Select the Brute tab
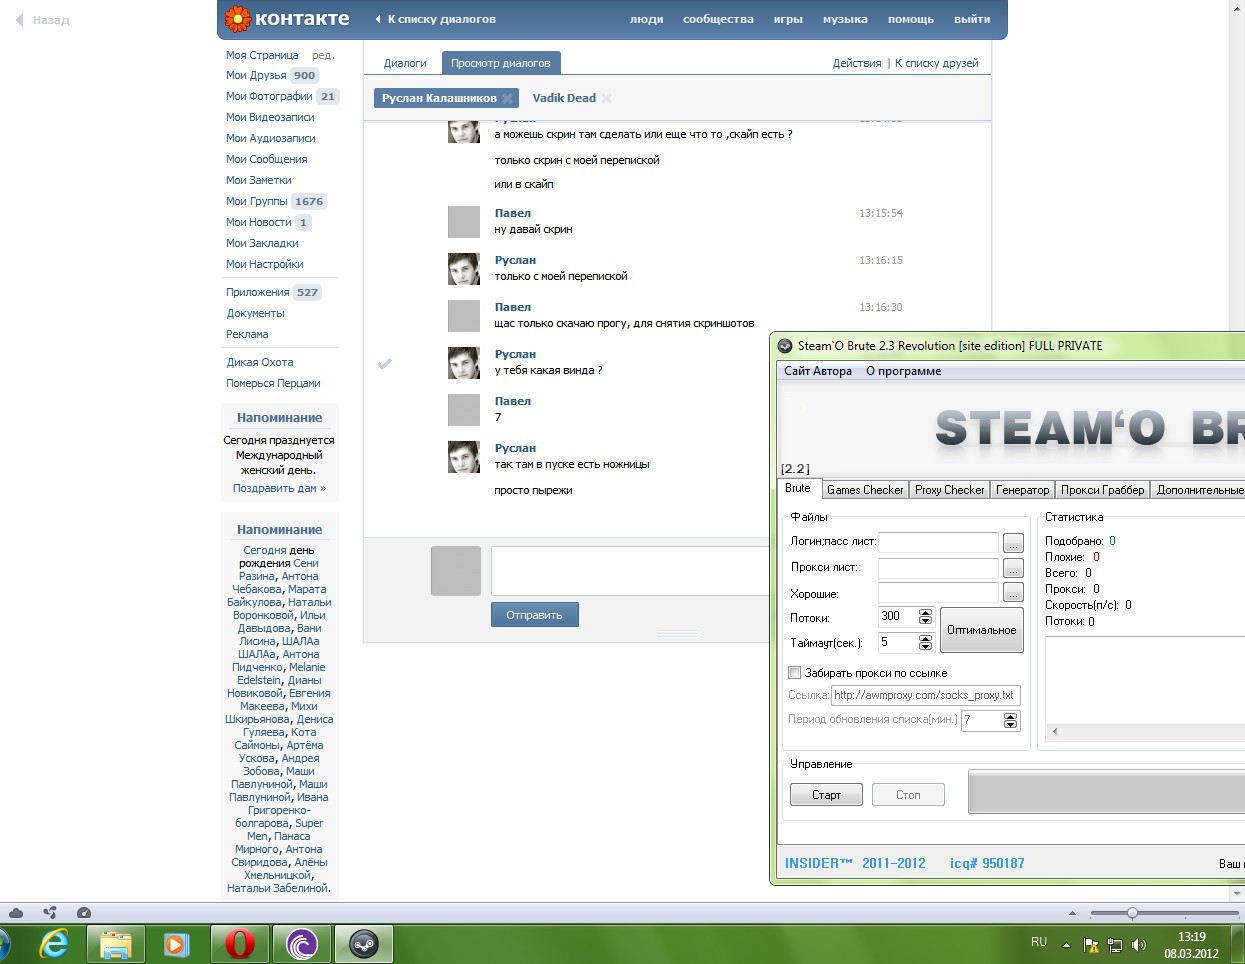This screenshot has height=964, width=1245. (798, 488)
